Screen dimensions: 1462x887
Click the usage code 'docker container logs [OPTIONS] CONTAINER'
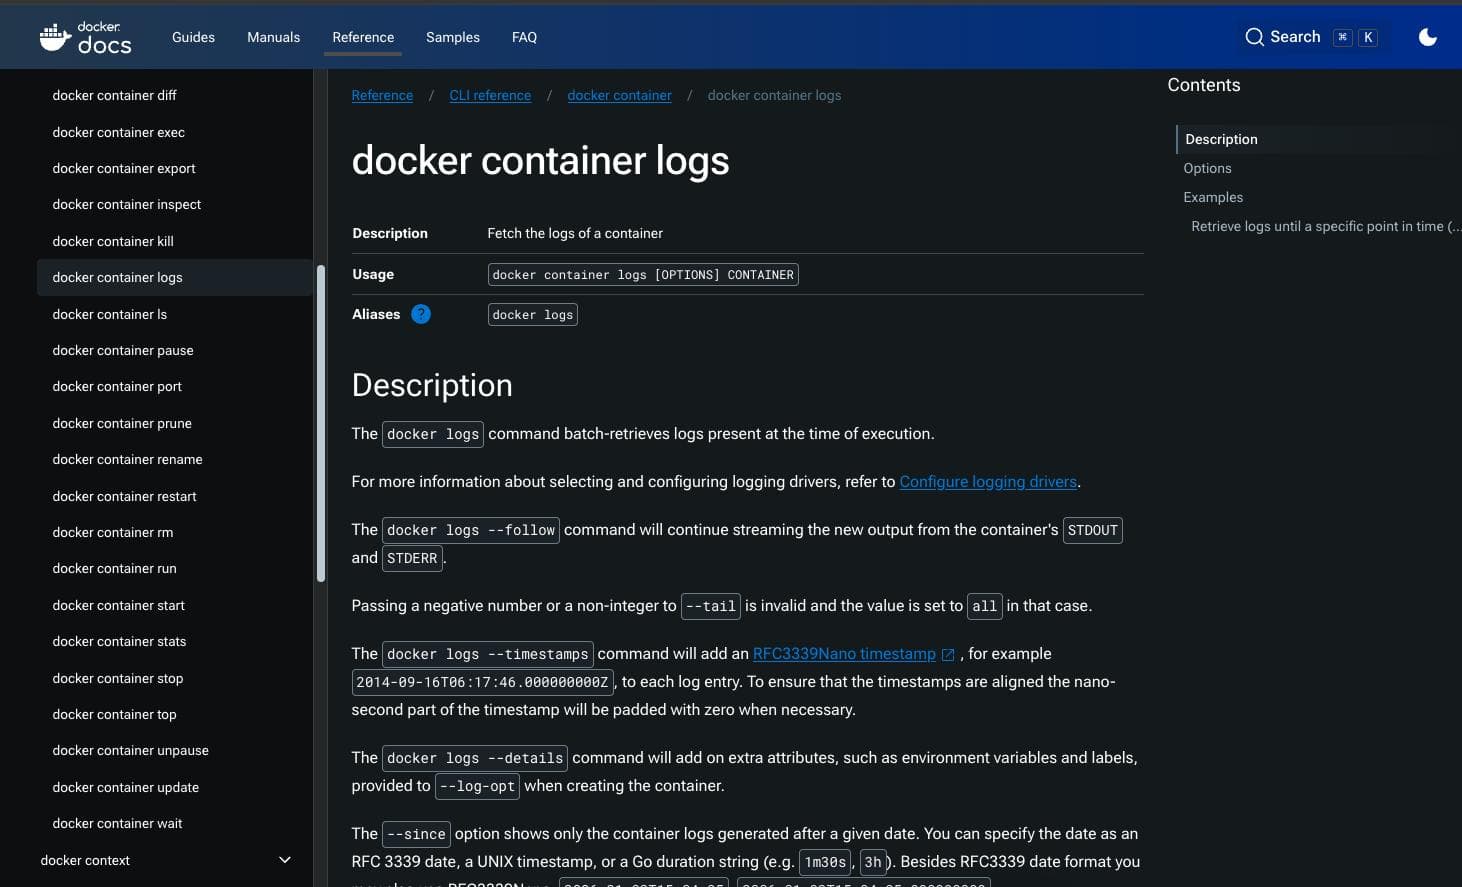[x=643, y=274]
